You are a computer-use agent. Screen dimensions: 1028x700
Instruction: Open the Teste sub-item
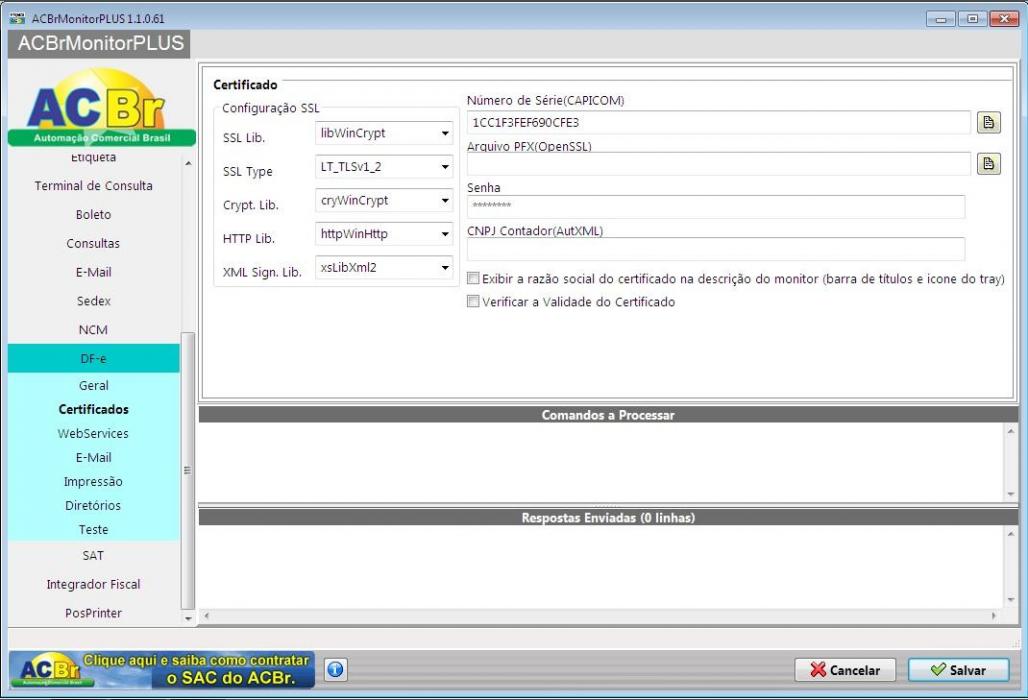pos(94,530)
